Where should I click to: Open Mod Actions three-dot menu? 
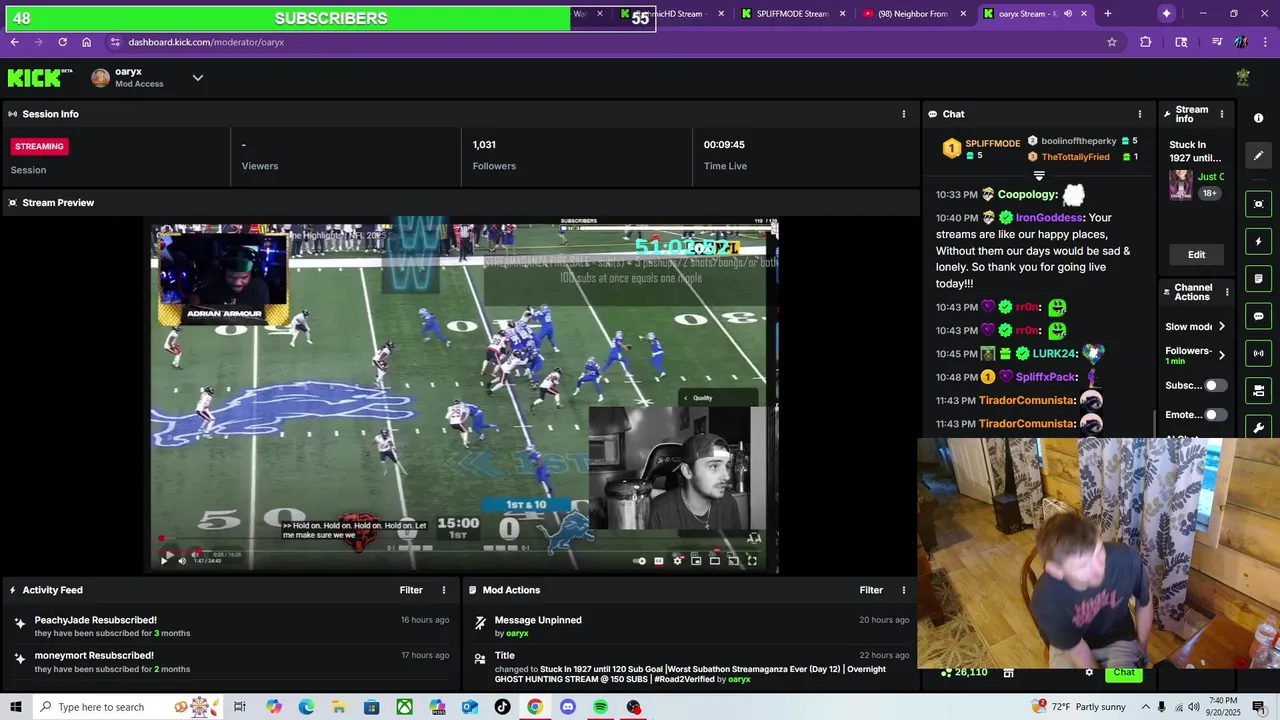tap(904, 590)
